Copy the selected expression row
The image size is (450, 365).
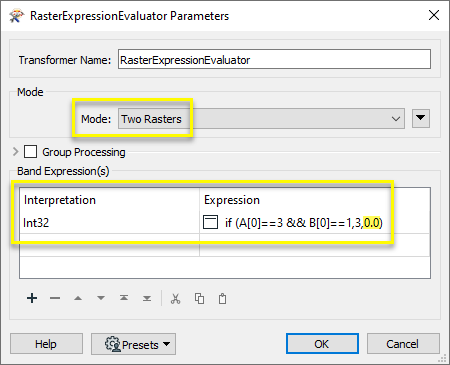199,299
